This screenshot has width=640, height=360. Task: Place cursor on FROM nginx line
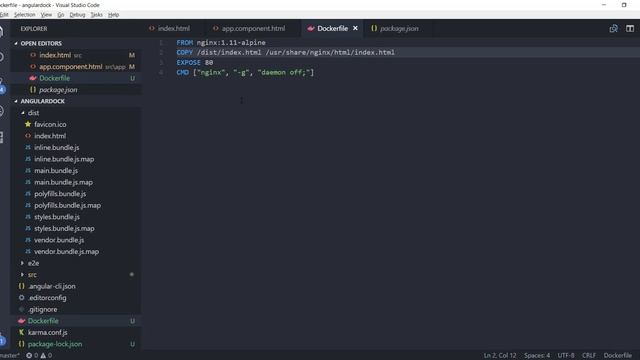(221, 42)
